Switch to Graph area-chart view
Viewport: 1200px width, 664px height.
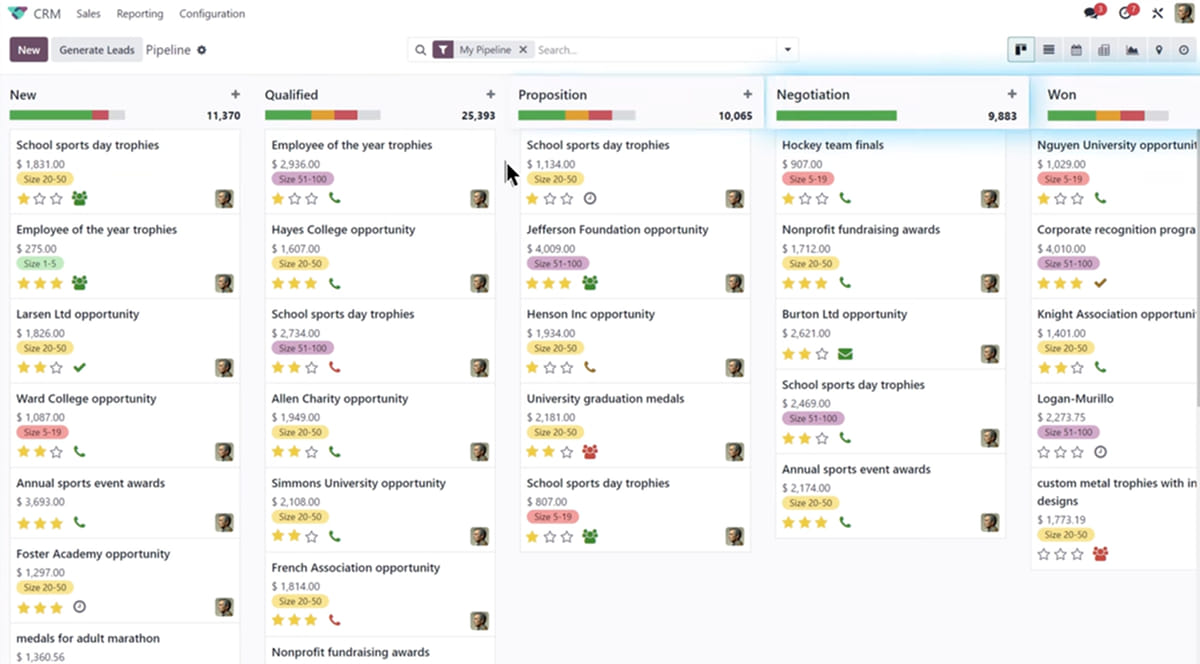tap(1132, 50)
